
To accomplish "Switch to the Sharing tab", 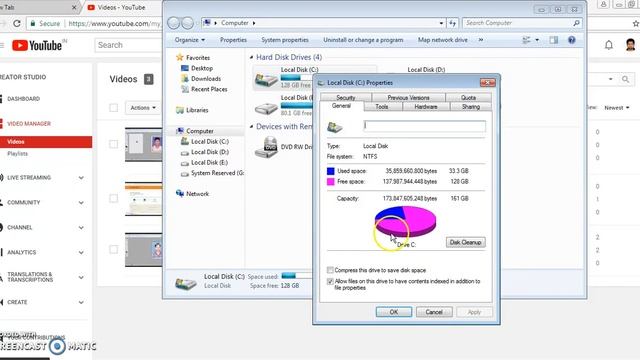I will (471, 107).
